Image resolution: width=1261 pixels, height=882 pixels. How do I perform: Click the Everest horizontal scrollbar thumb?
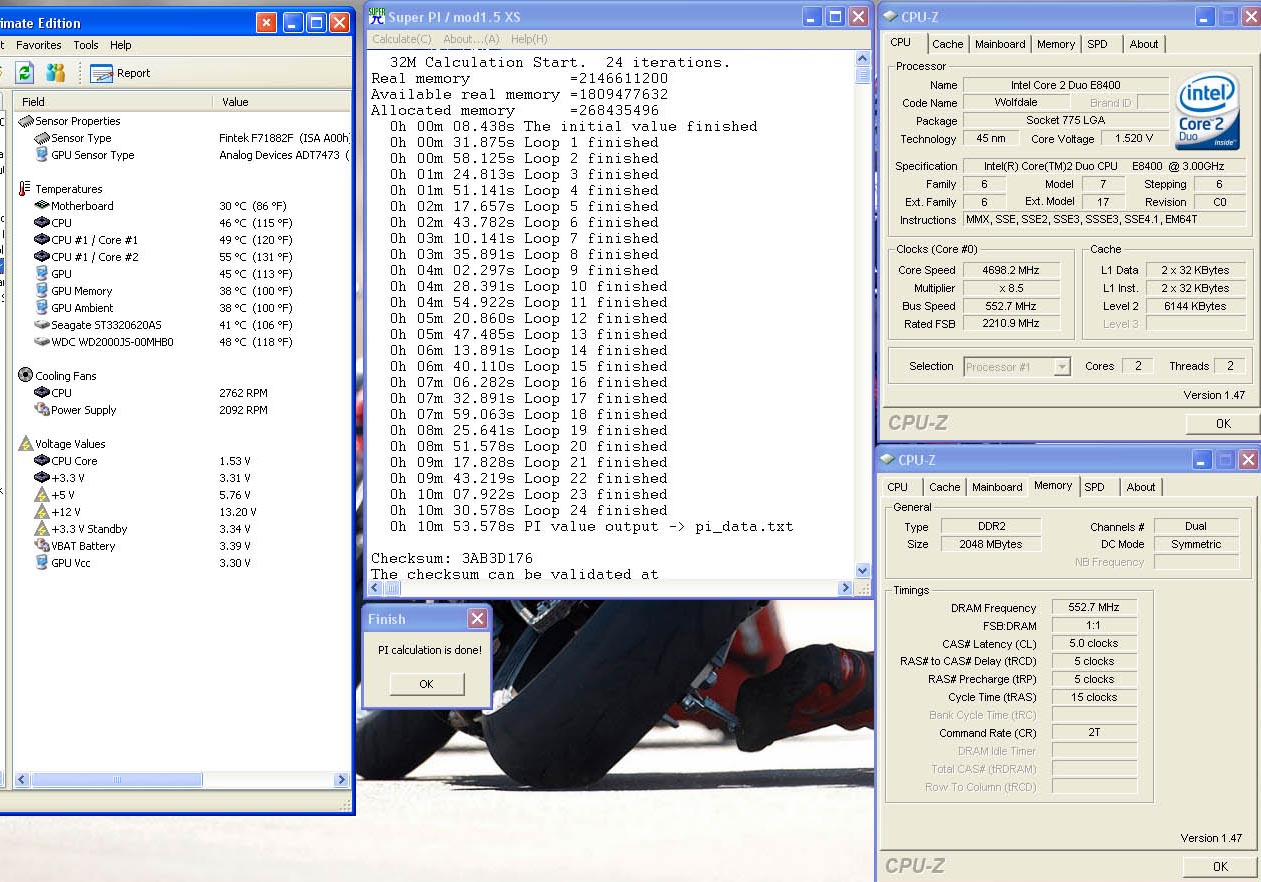pyautogui.click(x=119, y=779)
